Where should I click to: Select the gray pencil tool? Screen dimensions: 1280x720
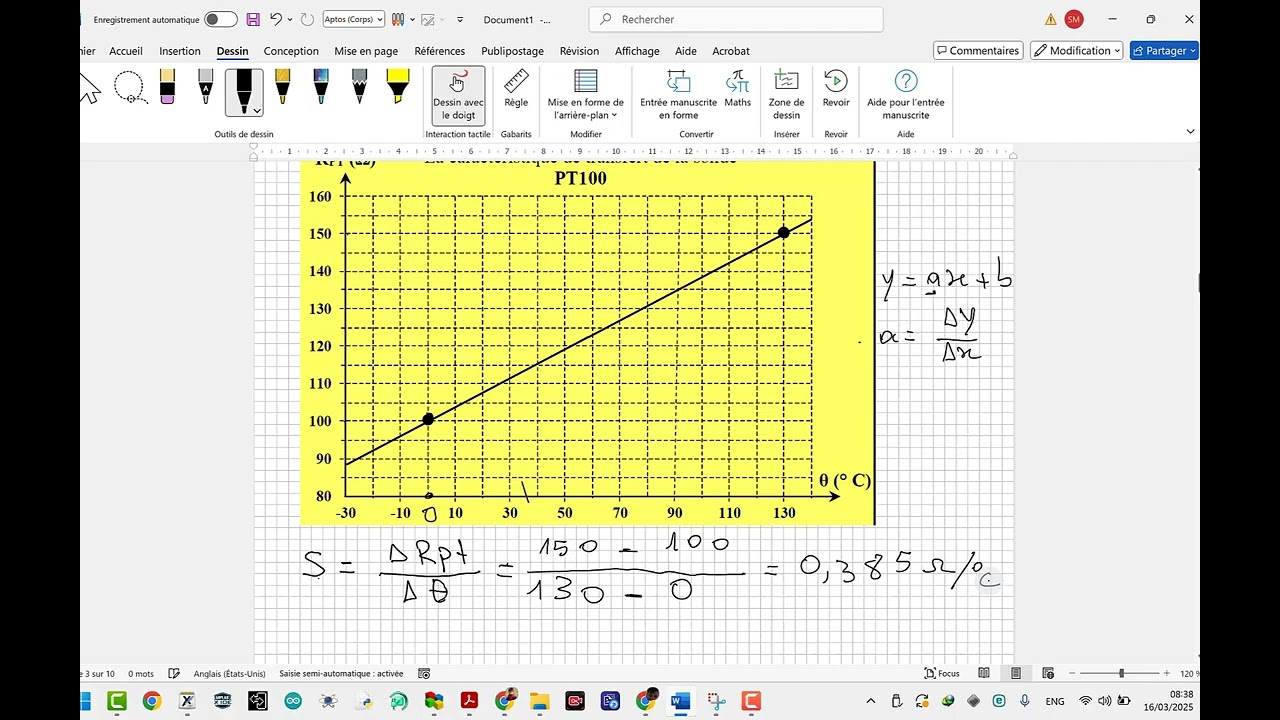point(359,87)
